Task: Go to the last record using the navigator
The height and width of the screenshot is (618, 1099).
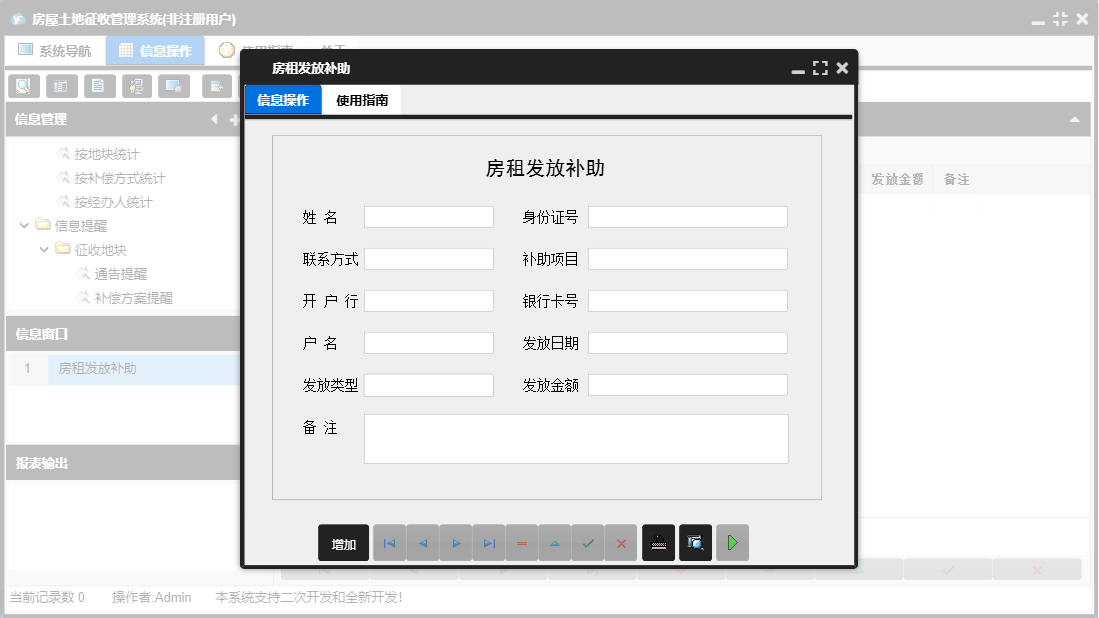Action: click(x=488, y=542)
